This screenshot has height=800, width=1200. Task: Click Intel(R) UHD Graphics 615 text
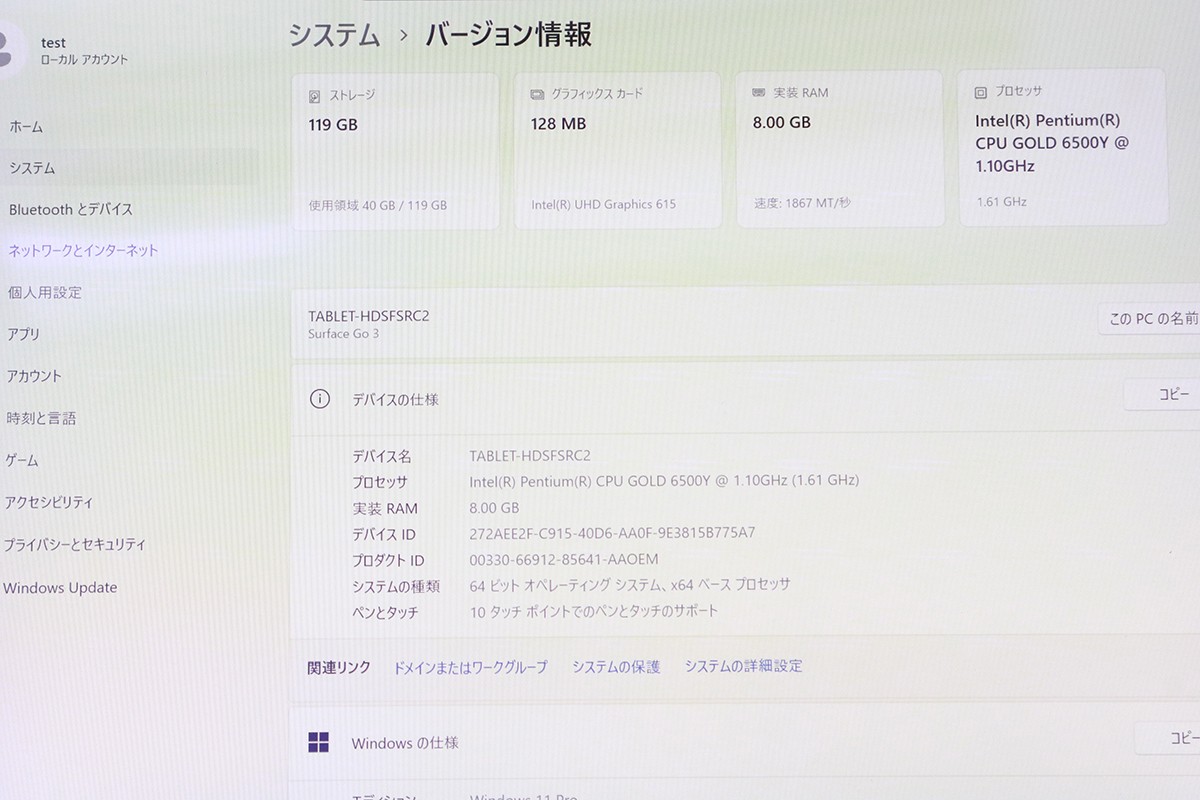(x=603, y=204)
